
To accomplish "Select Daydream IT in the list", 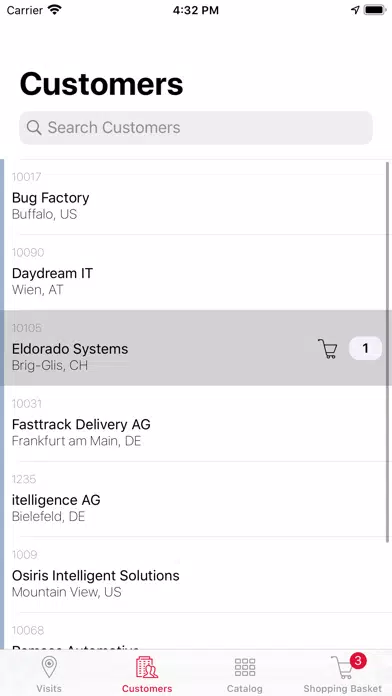I will click(196, 273).
